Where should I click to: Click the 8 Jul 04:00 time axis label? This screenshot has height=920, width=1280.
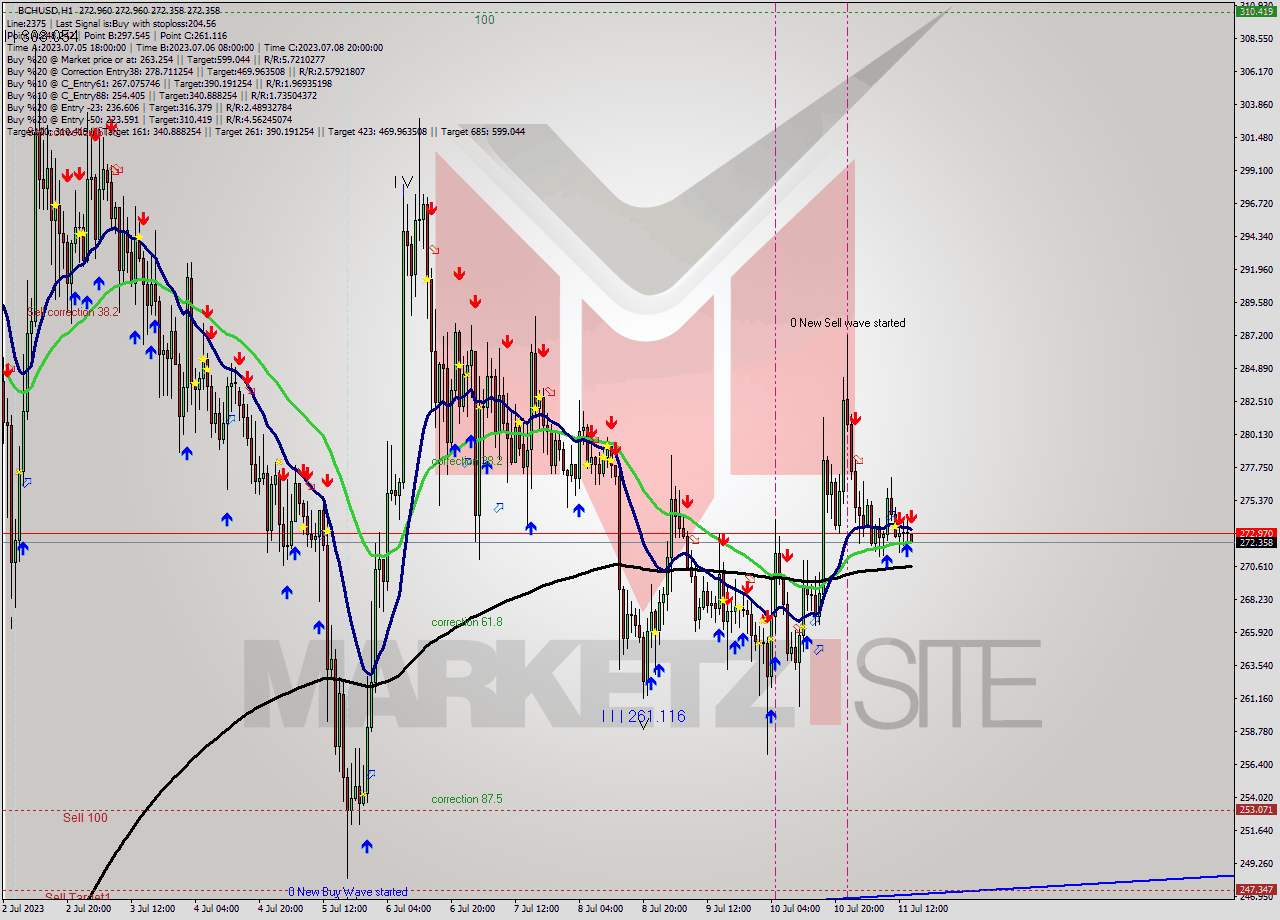[x=601, y=909]
